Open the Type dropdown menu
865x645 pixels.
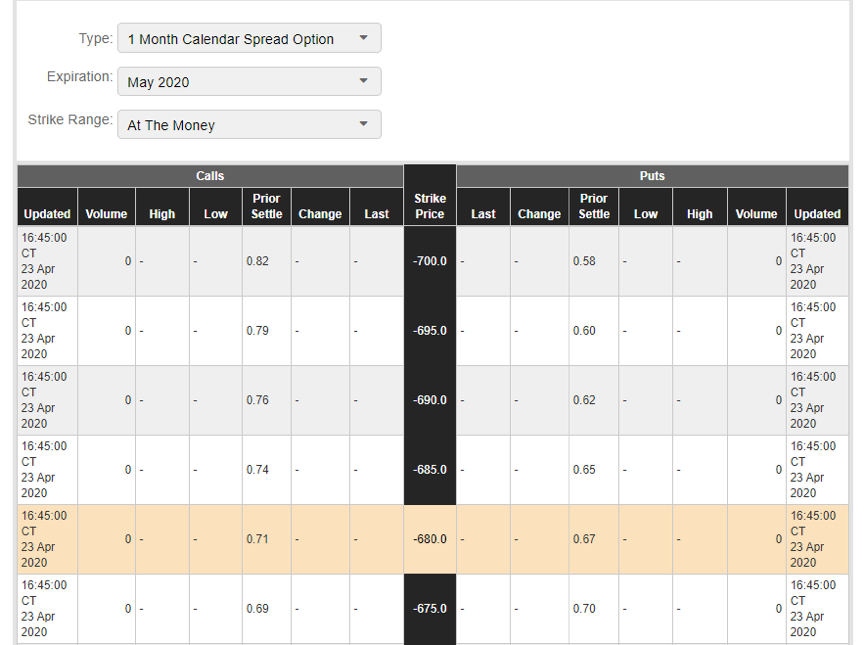[249, 38]
